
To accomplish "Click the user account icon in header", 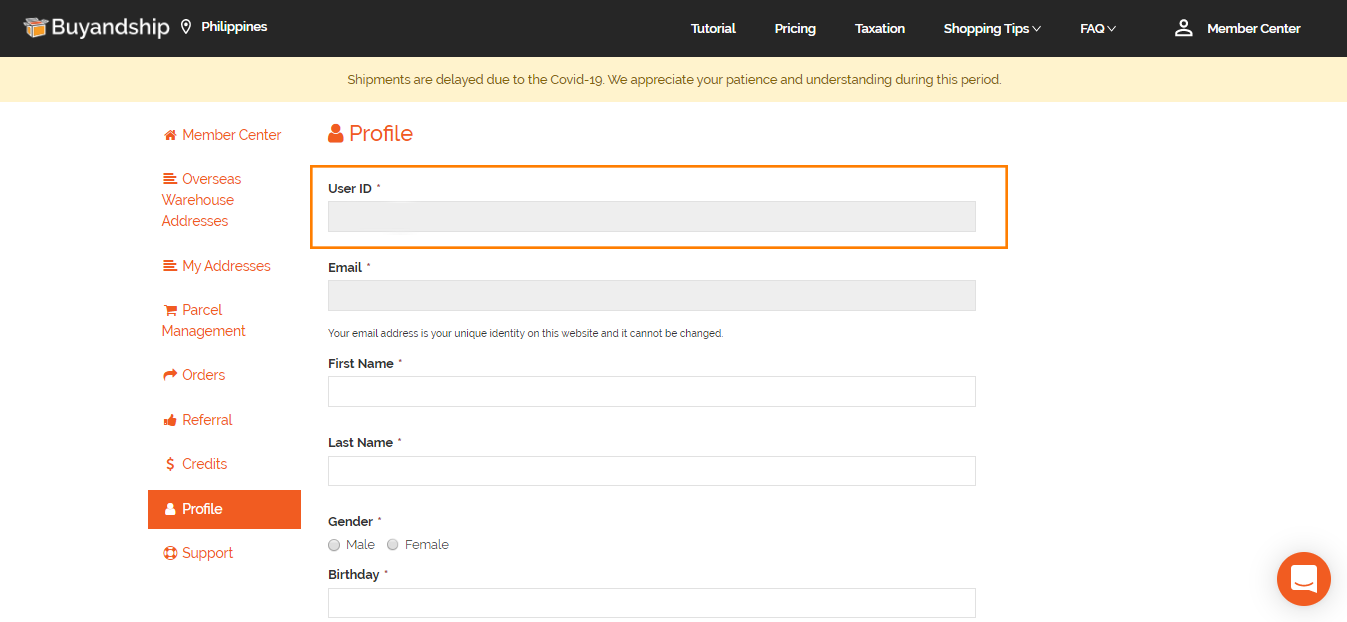I will click(1184, 28).
